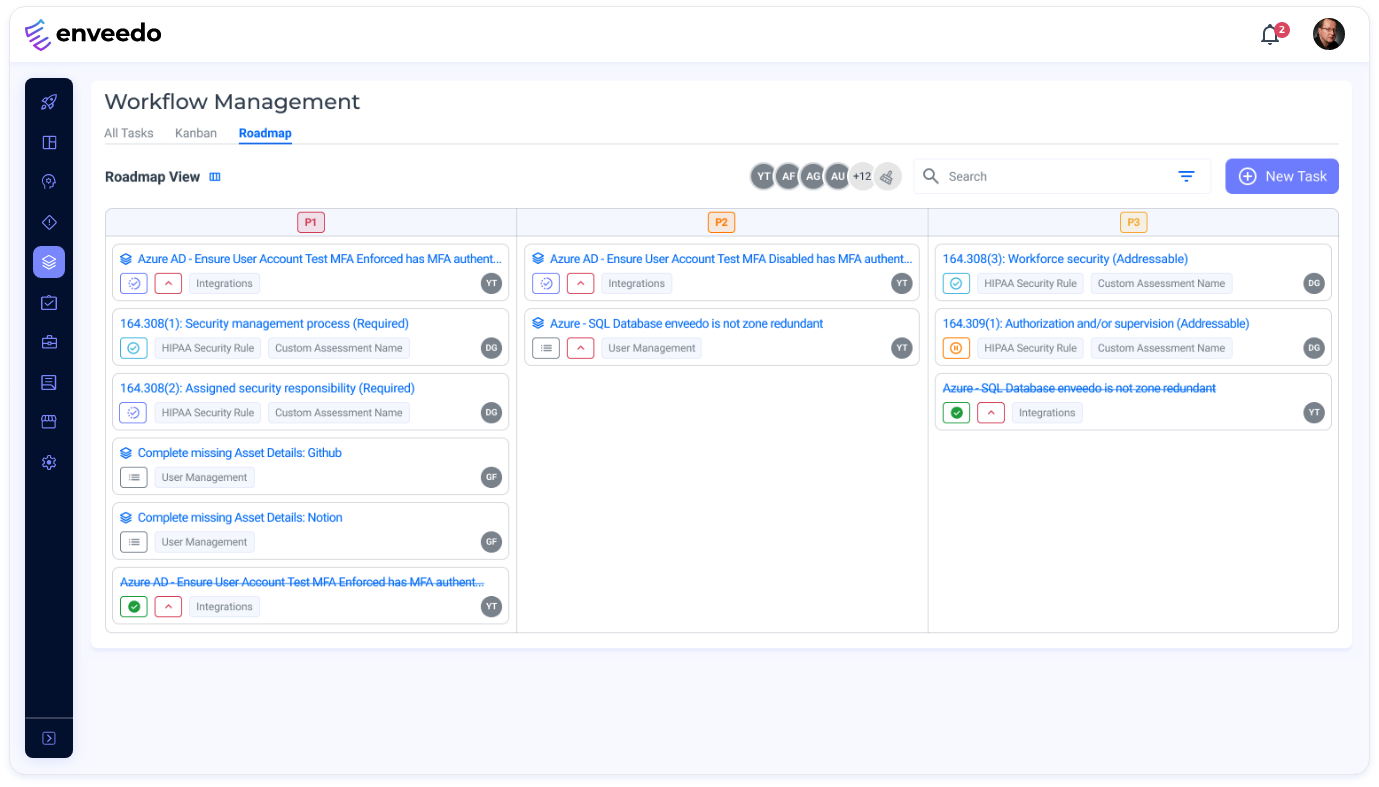Image resolution: width=1379 pixels, height=787 pixels.
Task: Expand the sidebar using the bottom arrow
Action: coord(48,738)
